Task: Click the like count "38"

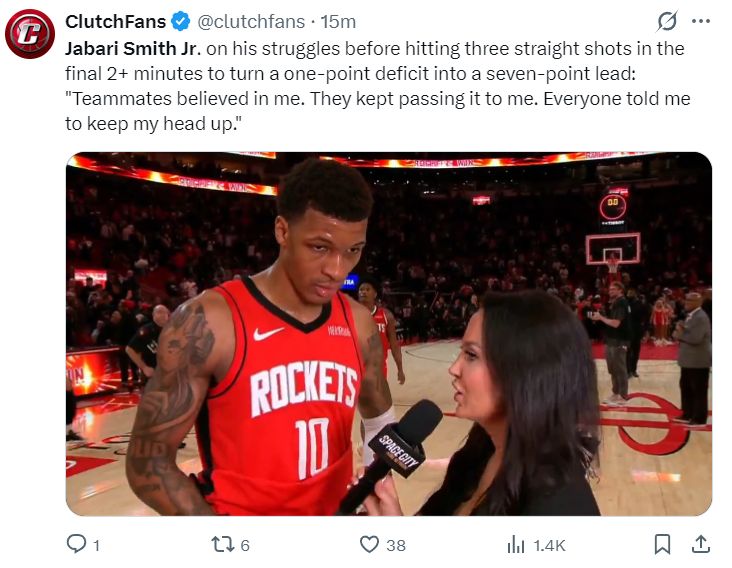Action: 396,545
